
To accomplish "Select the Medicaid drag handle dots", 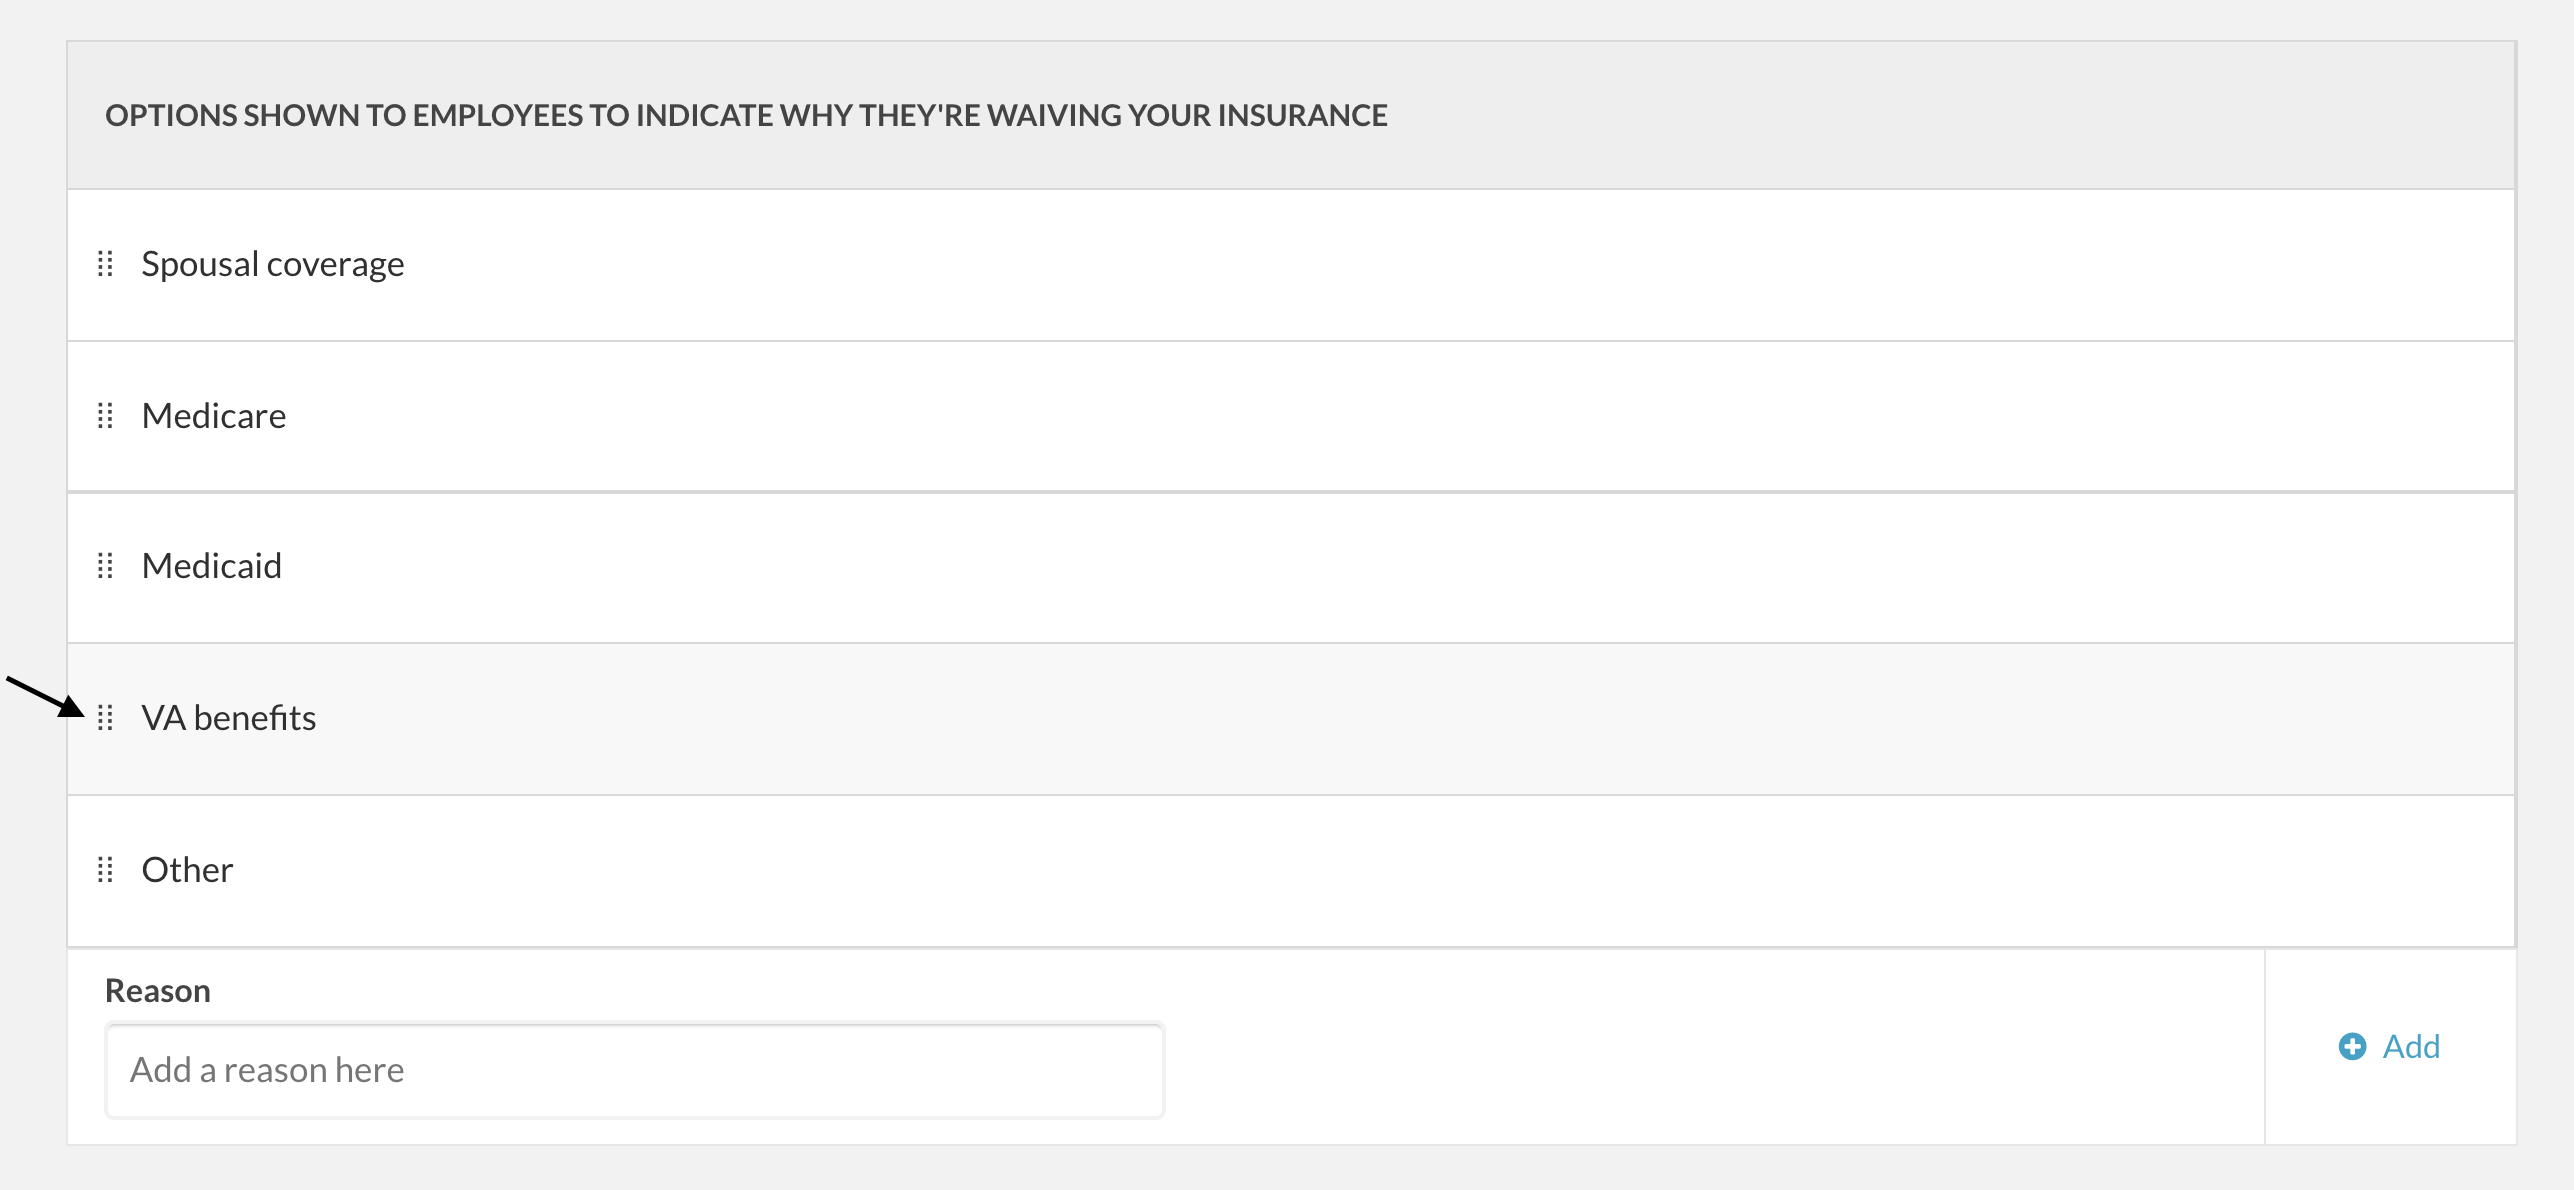I will [x=105, y=566].
